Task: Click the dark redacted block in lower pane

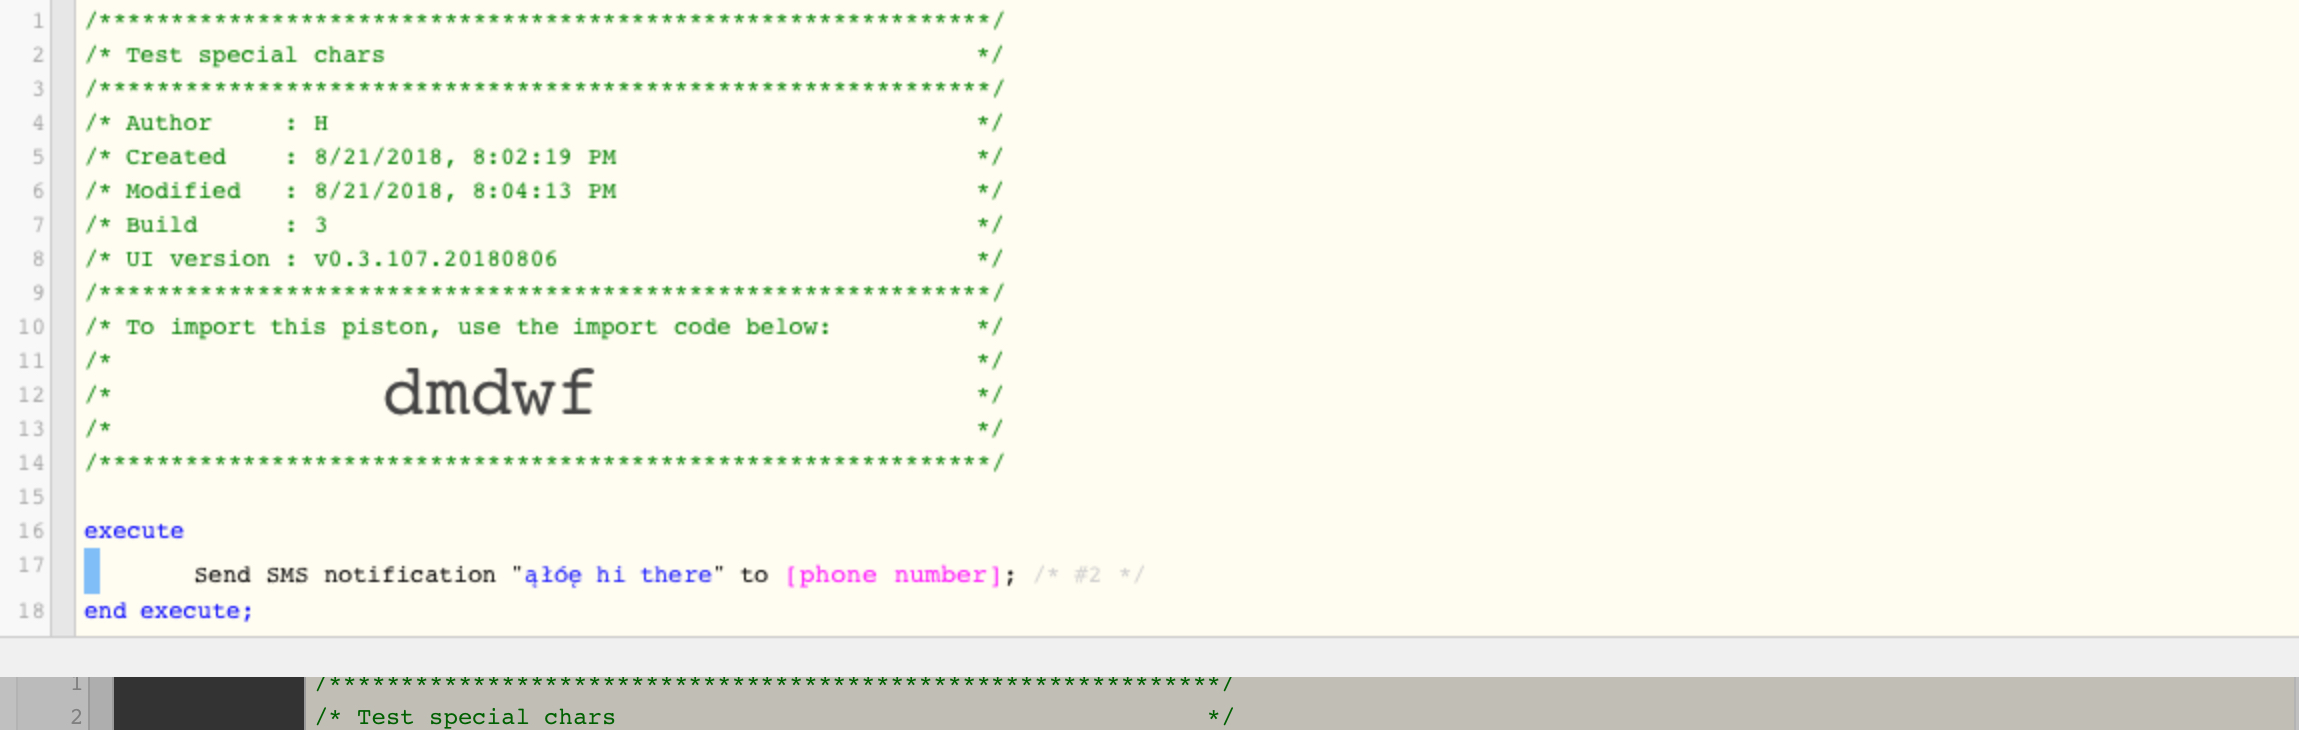Action: click(x=209, y=703)
